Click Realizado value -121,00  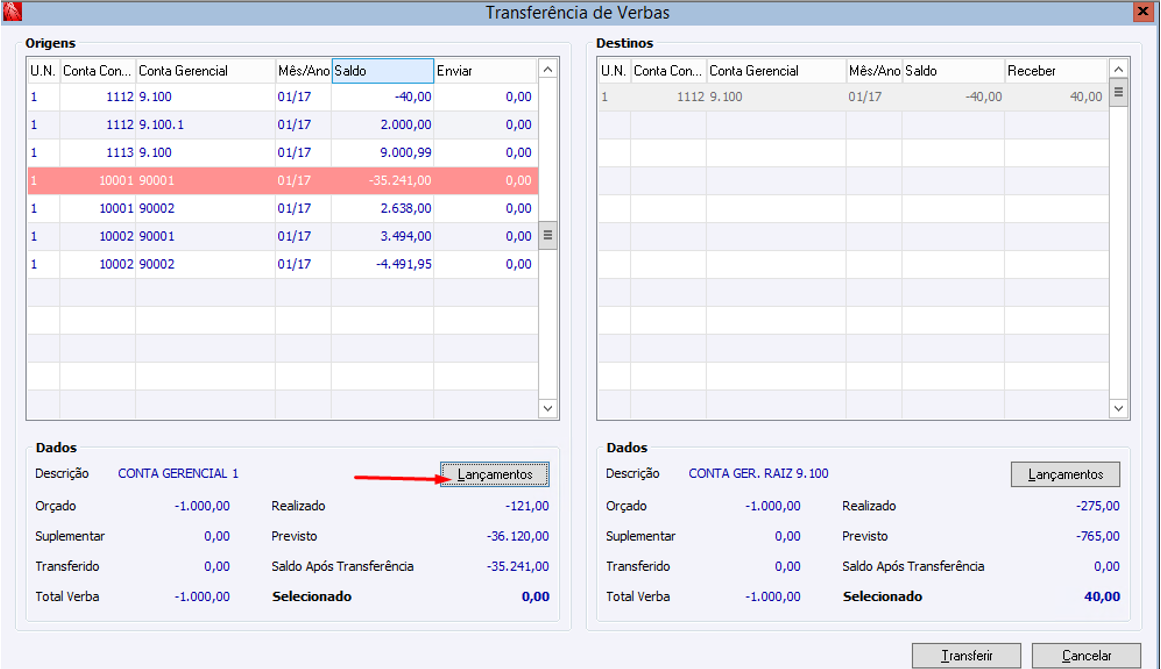tap(527, 506)
